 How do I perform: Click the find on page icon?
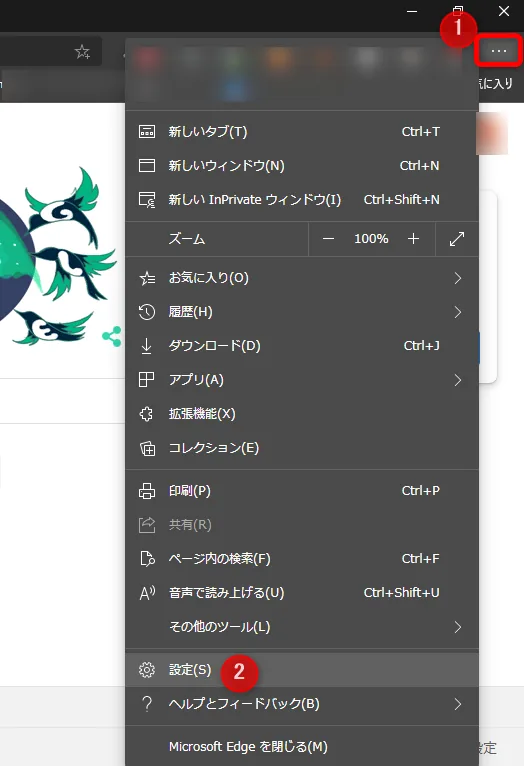[147, 558]
